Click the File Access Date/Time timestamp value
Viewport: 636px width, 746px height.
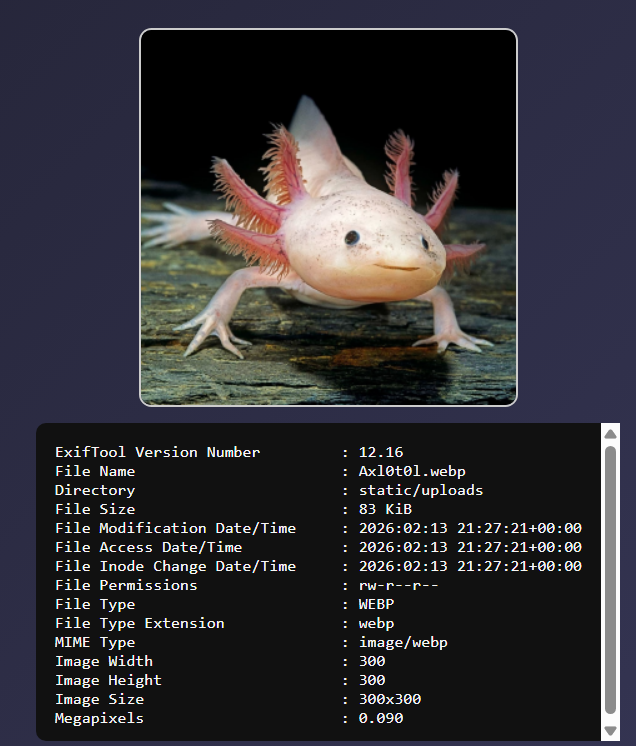coord(470,547)
